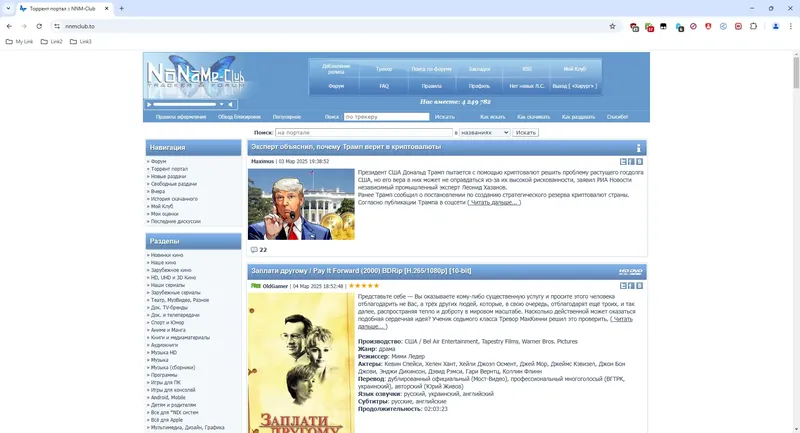Open a new browser tab

point(121,8)
